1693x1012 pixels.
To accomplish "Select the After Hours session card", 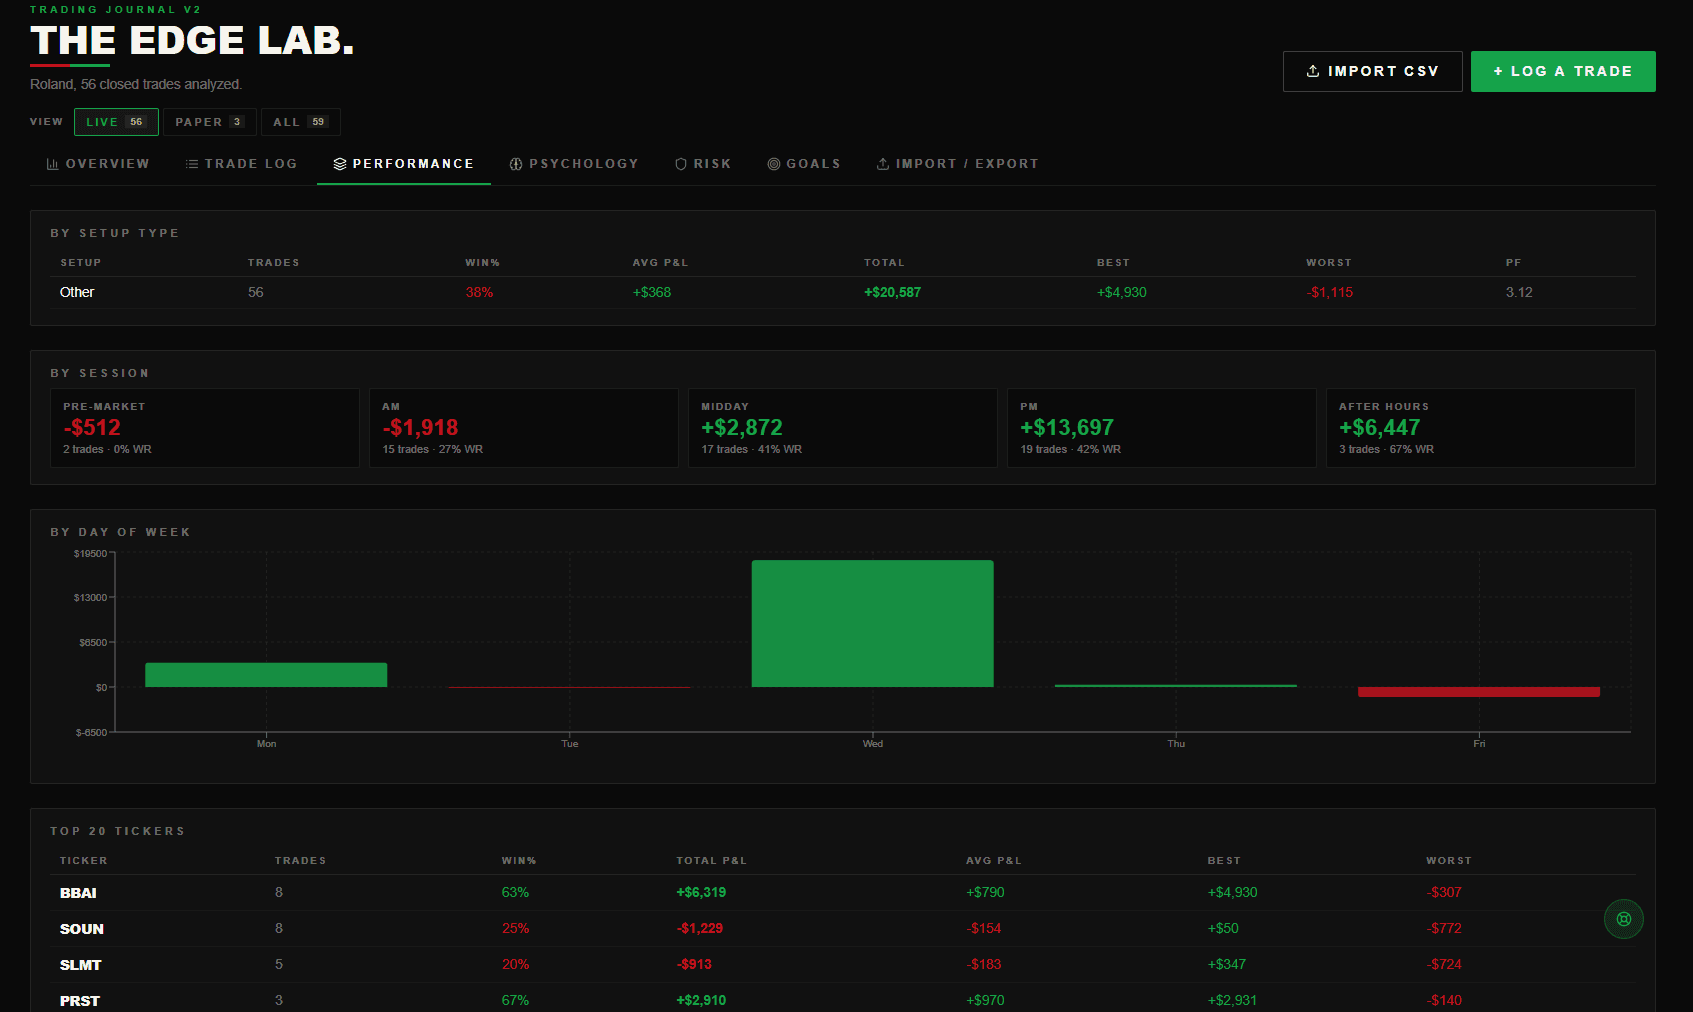I will 1481,428.
